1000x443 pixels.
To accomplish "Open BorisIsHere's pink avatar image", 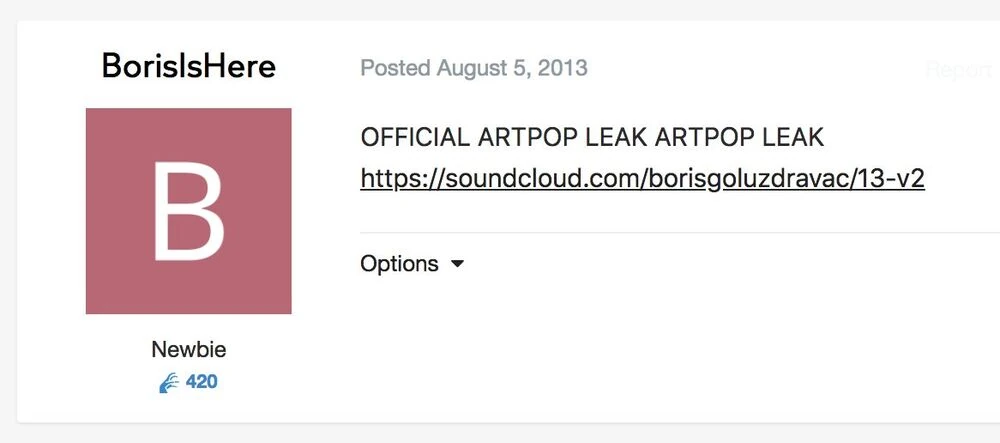I will point(189,211).
